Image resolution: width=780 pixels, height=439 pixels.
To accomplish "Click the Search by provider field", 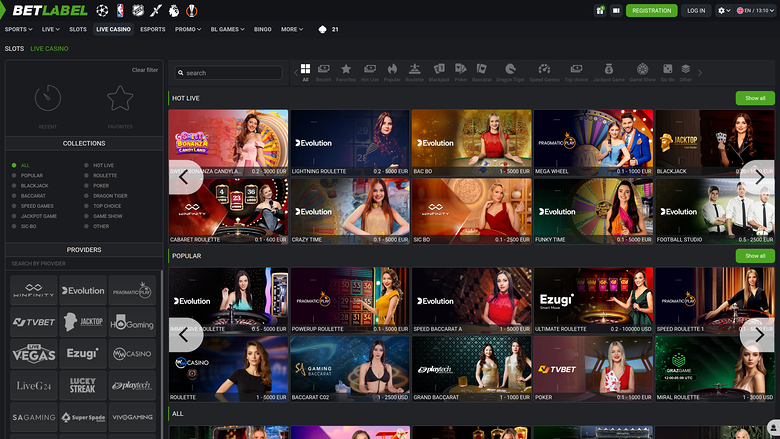I will [x=84, y=263].
